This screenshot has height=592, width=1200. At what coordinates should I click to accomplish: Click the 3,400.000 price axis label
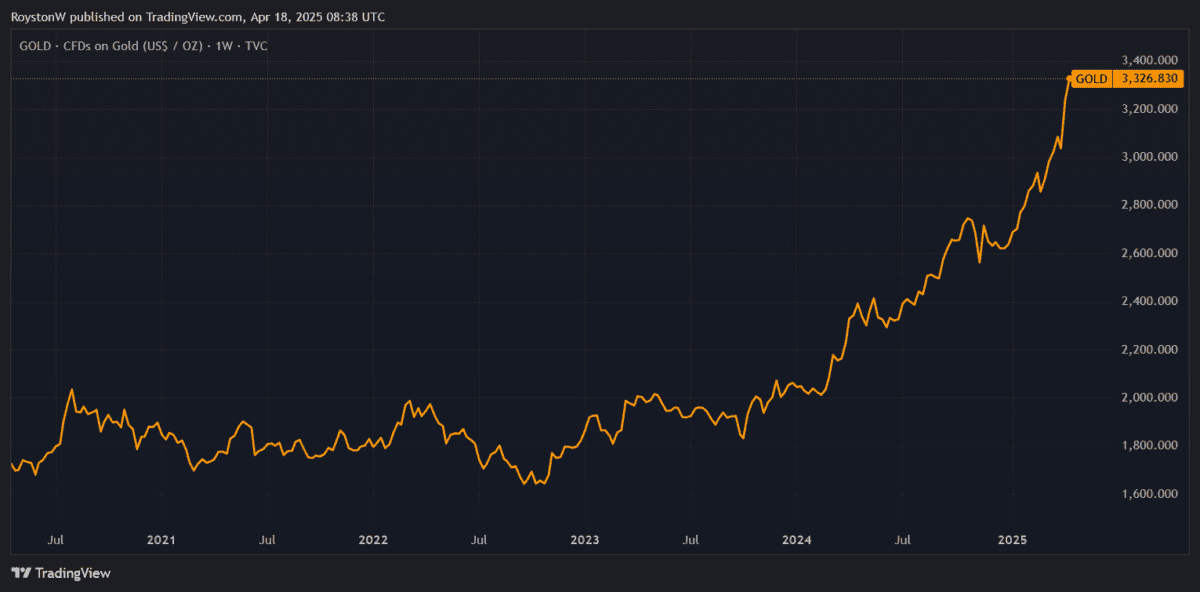tap(1150, 60)
